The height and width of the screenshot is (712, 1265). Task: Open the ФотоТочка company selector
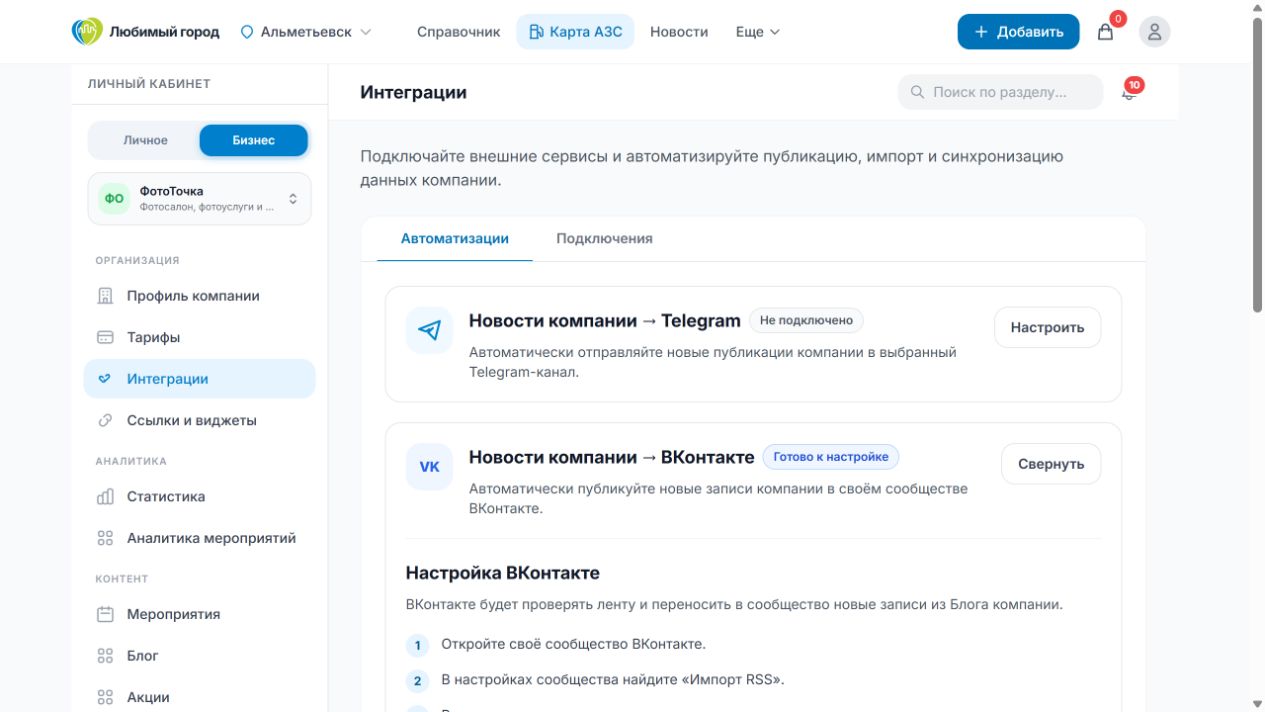[200, 199]
